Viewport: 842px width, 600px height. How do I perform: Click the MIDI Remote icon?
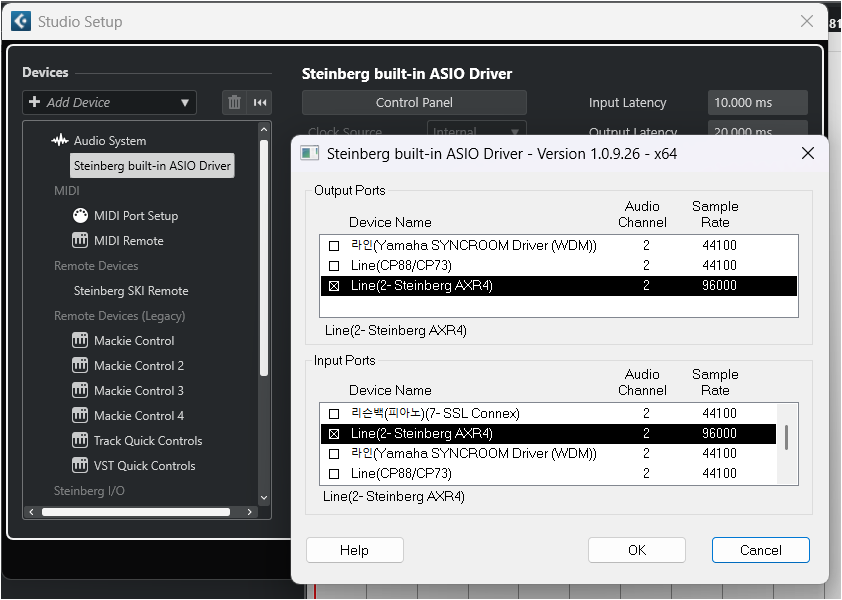[x=80, y=241]
